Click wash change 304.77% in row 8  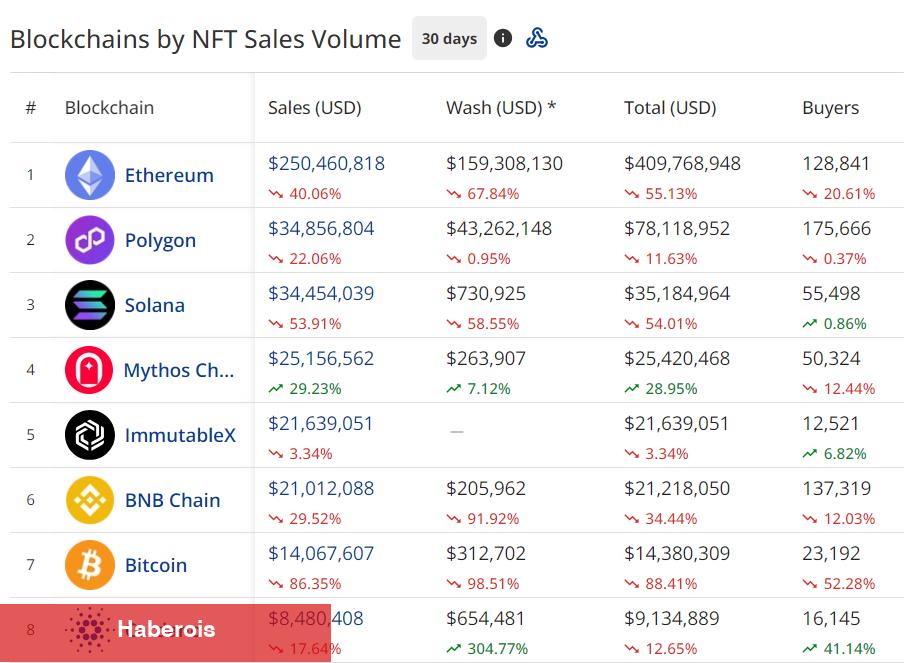pyautogui.click(x=498, y=648)
